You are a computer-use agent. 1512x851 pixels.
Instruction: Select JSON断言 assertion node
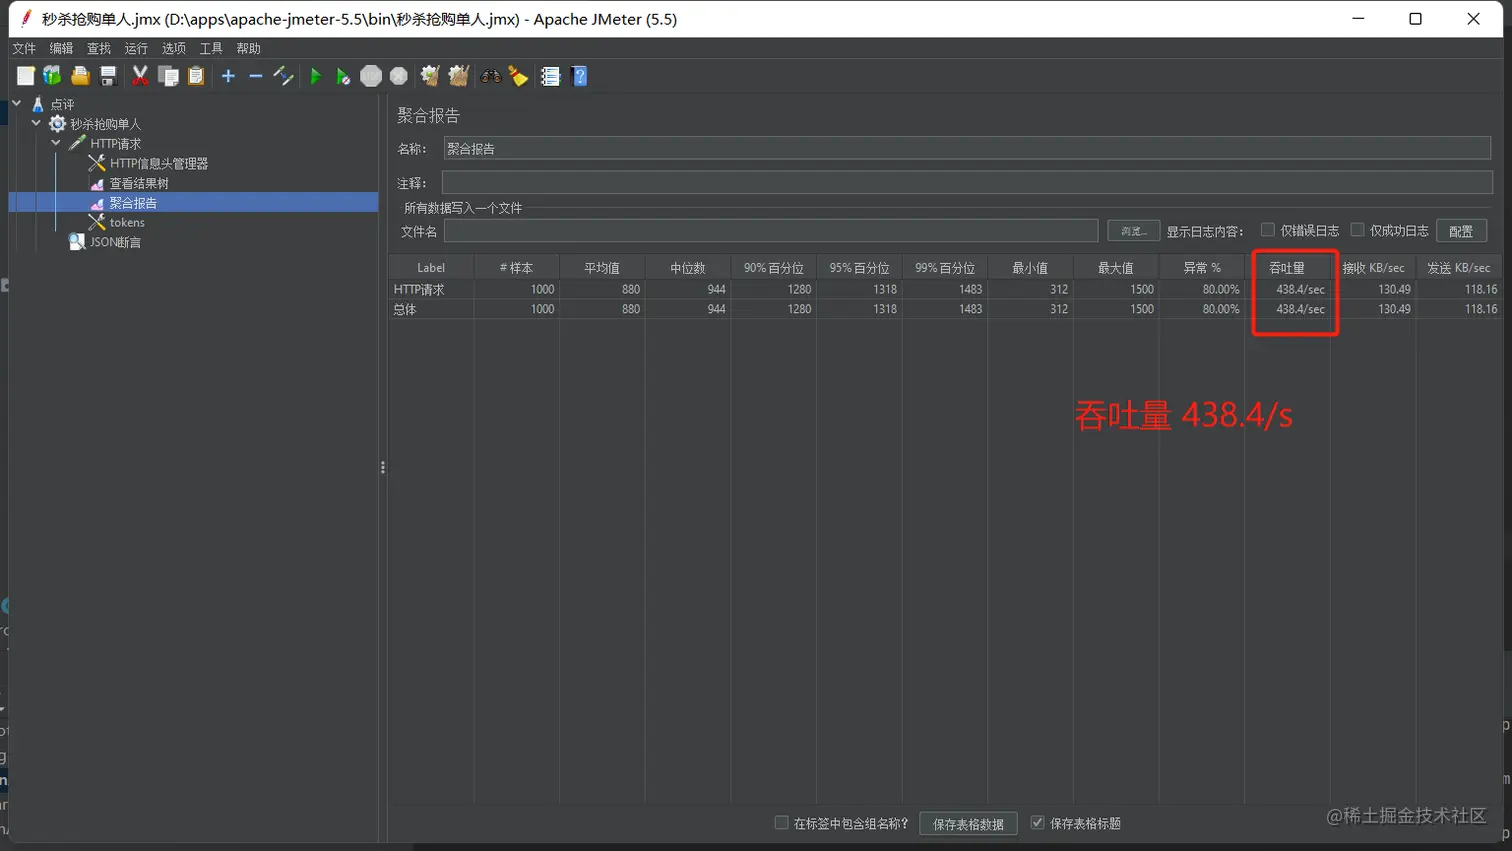[x=115, y=242]
